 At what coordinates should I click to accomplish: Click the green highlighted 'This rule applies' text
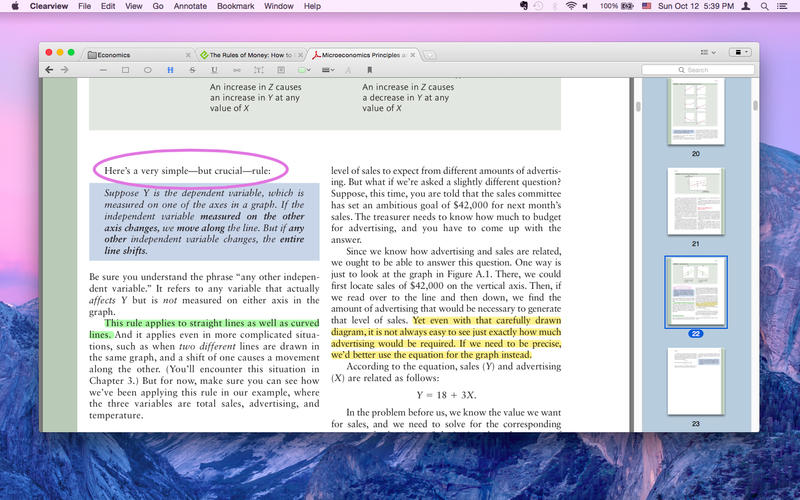pos(204,329)
